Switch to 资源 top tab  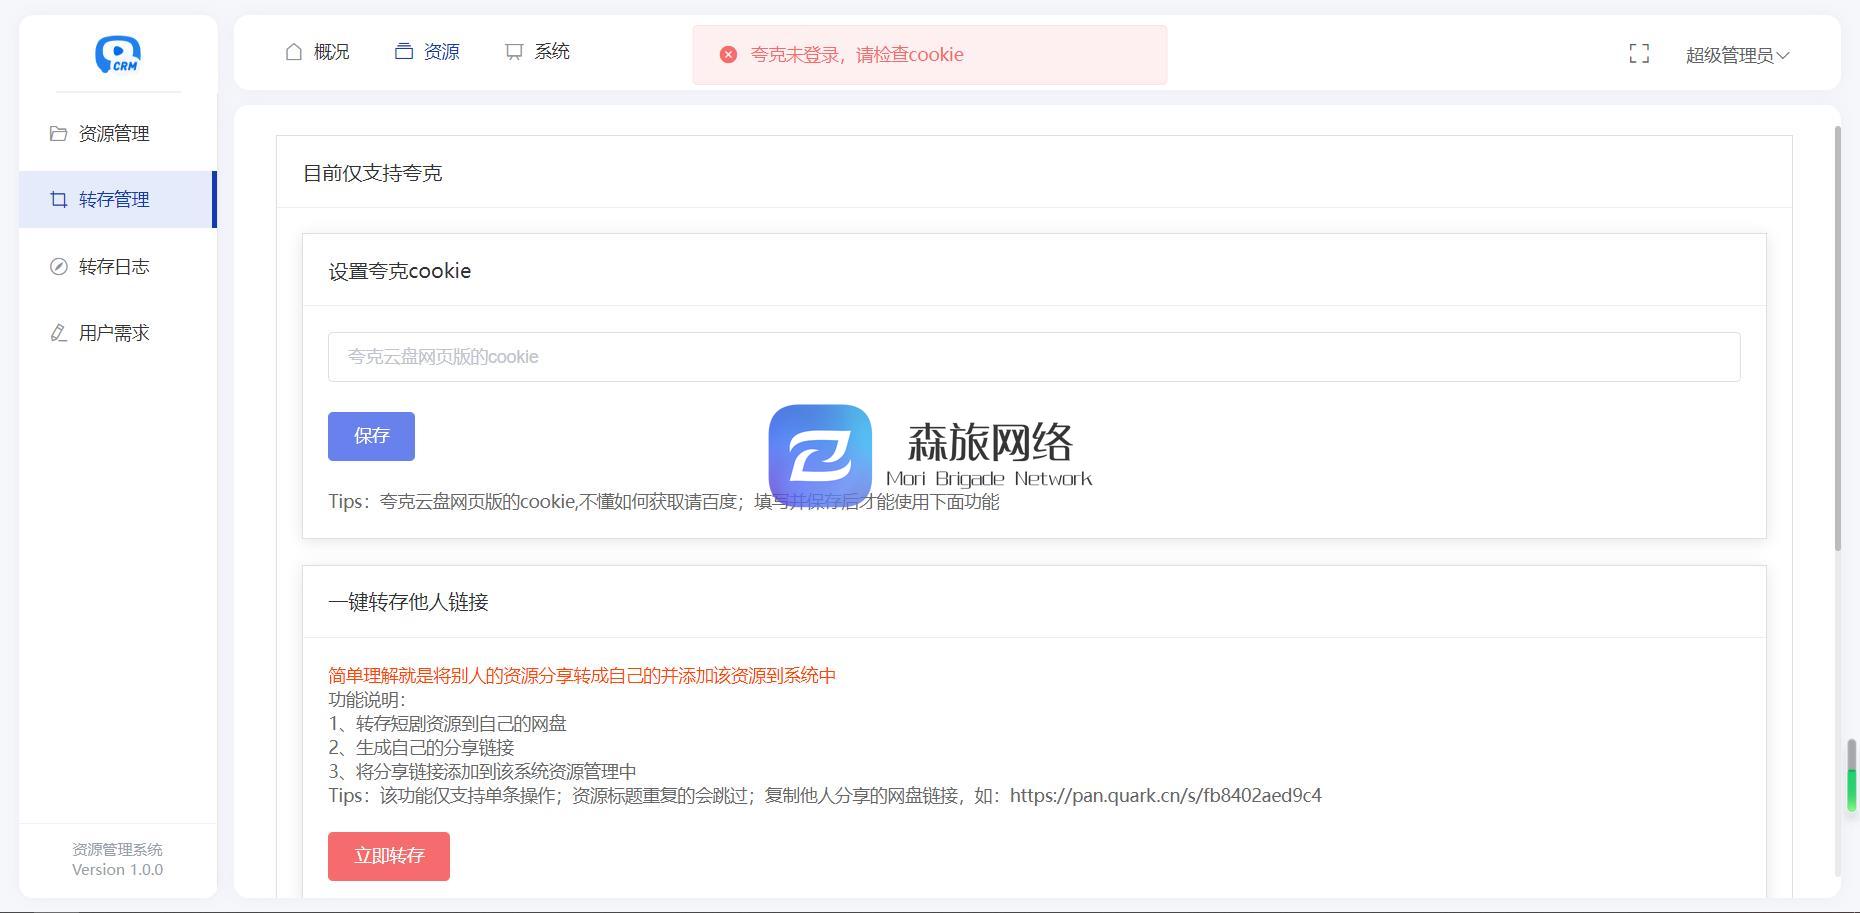click(427, 52)
